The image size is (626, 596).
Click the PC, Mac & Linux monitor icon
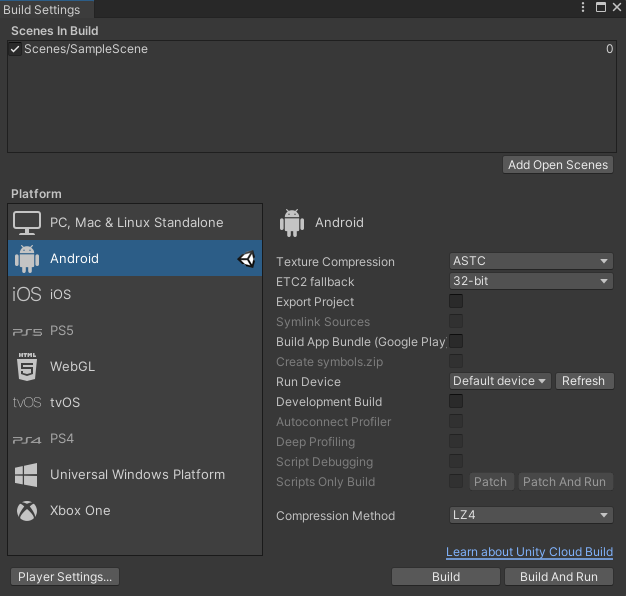pos(27,223)
